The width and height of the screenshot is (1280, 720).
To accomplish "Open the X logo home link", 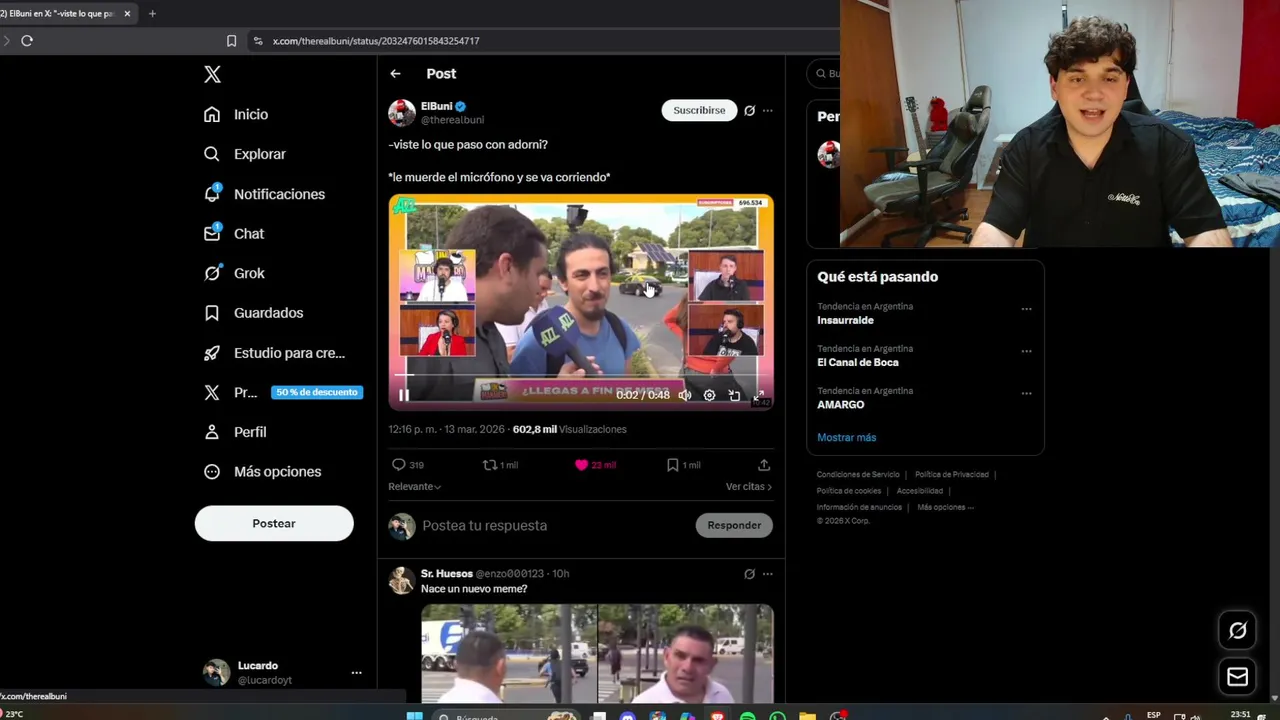I will (212, 74).
